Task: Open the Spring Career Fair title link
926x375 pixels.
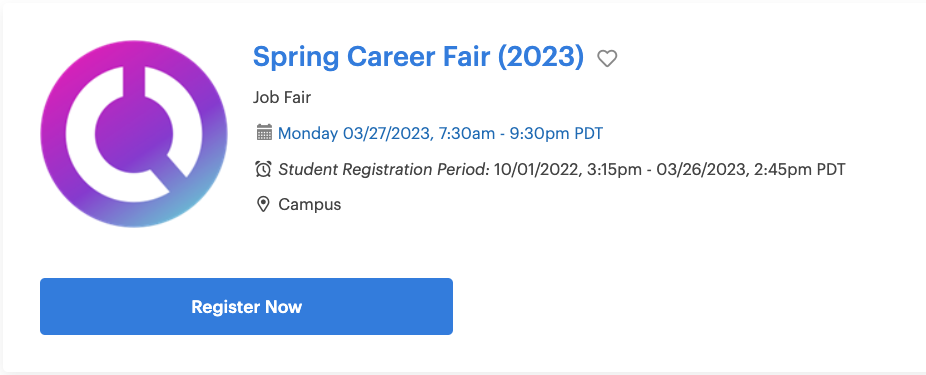Action: (418, 57)
